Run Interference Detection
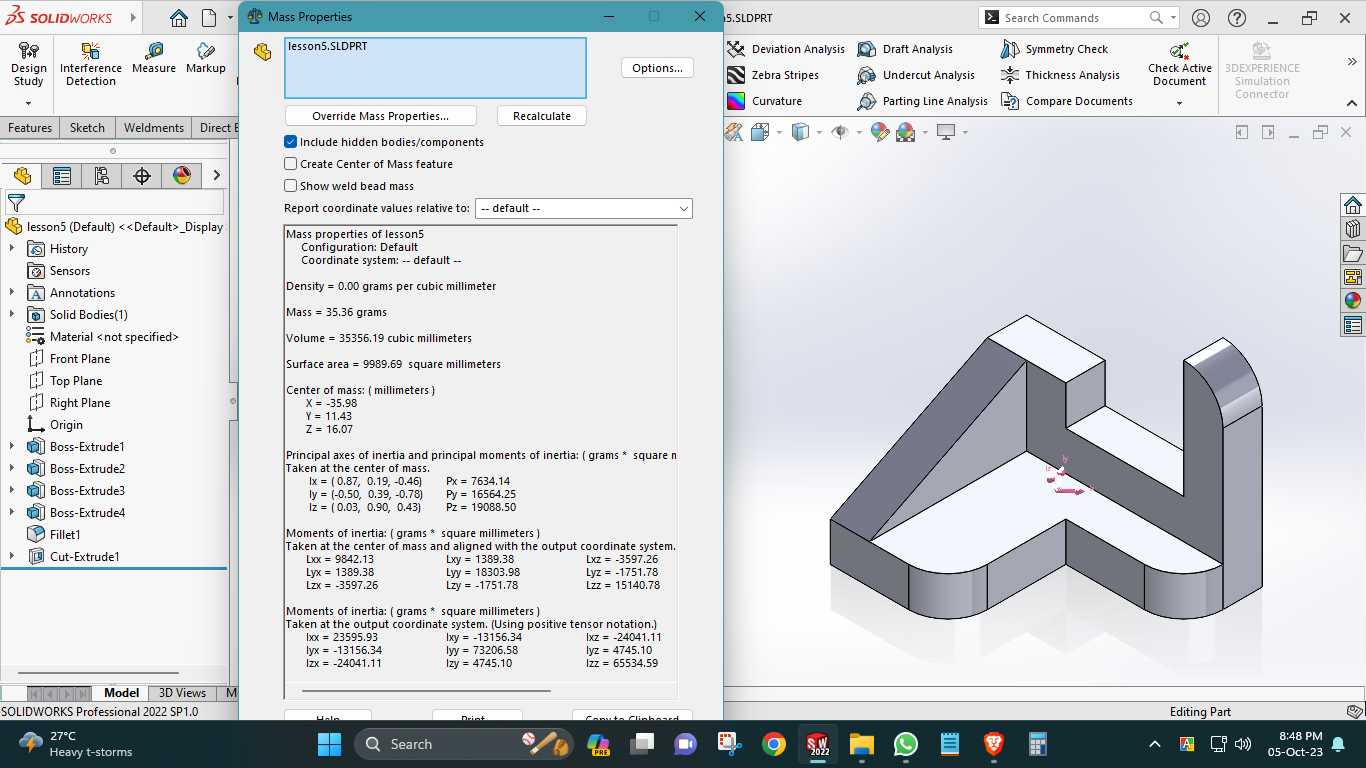Viewport: 1366px width, 768px height. click(x=91, y=65)
